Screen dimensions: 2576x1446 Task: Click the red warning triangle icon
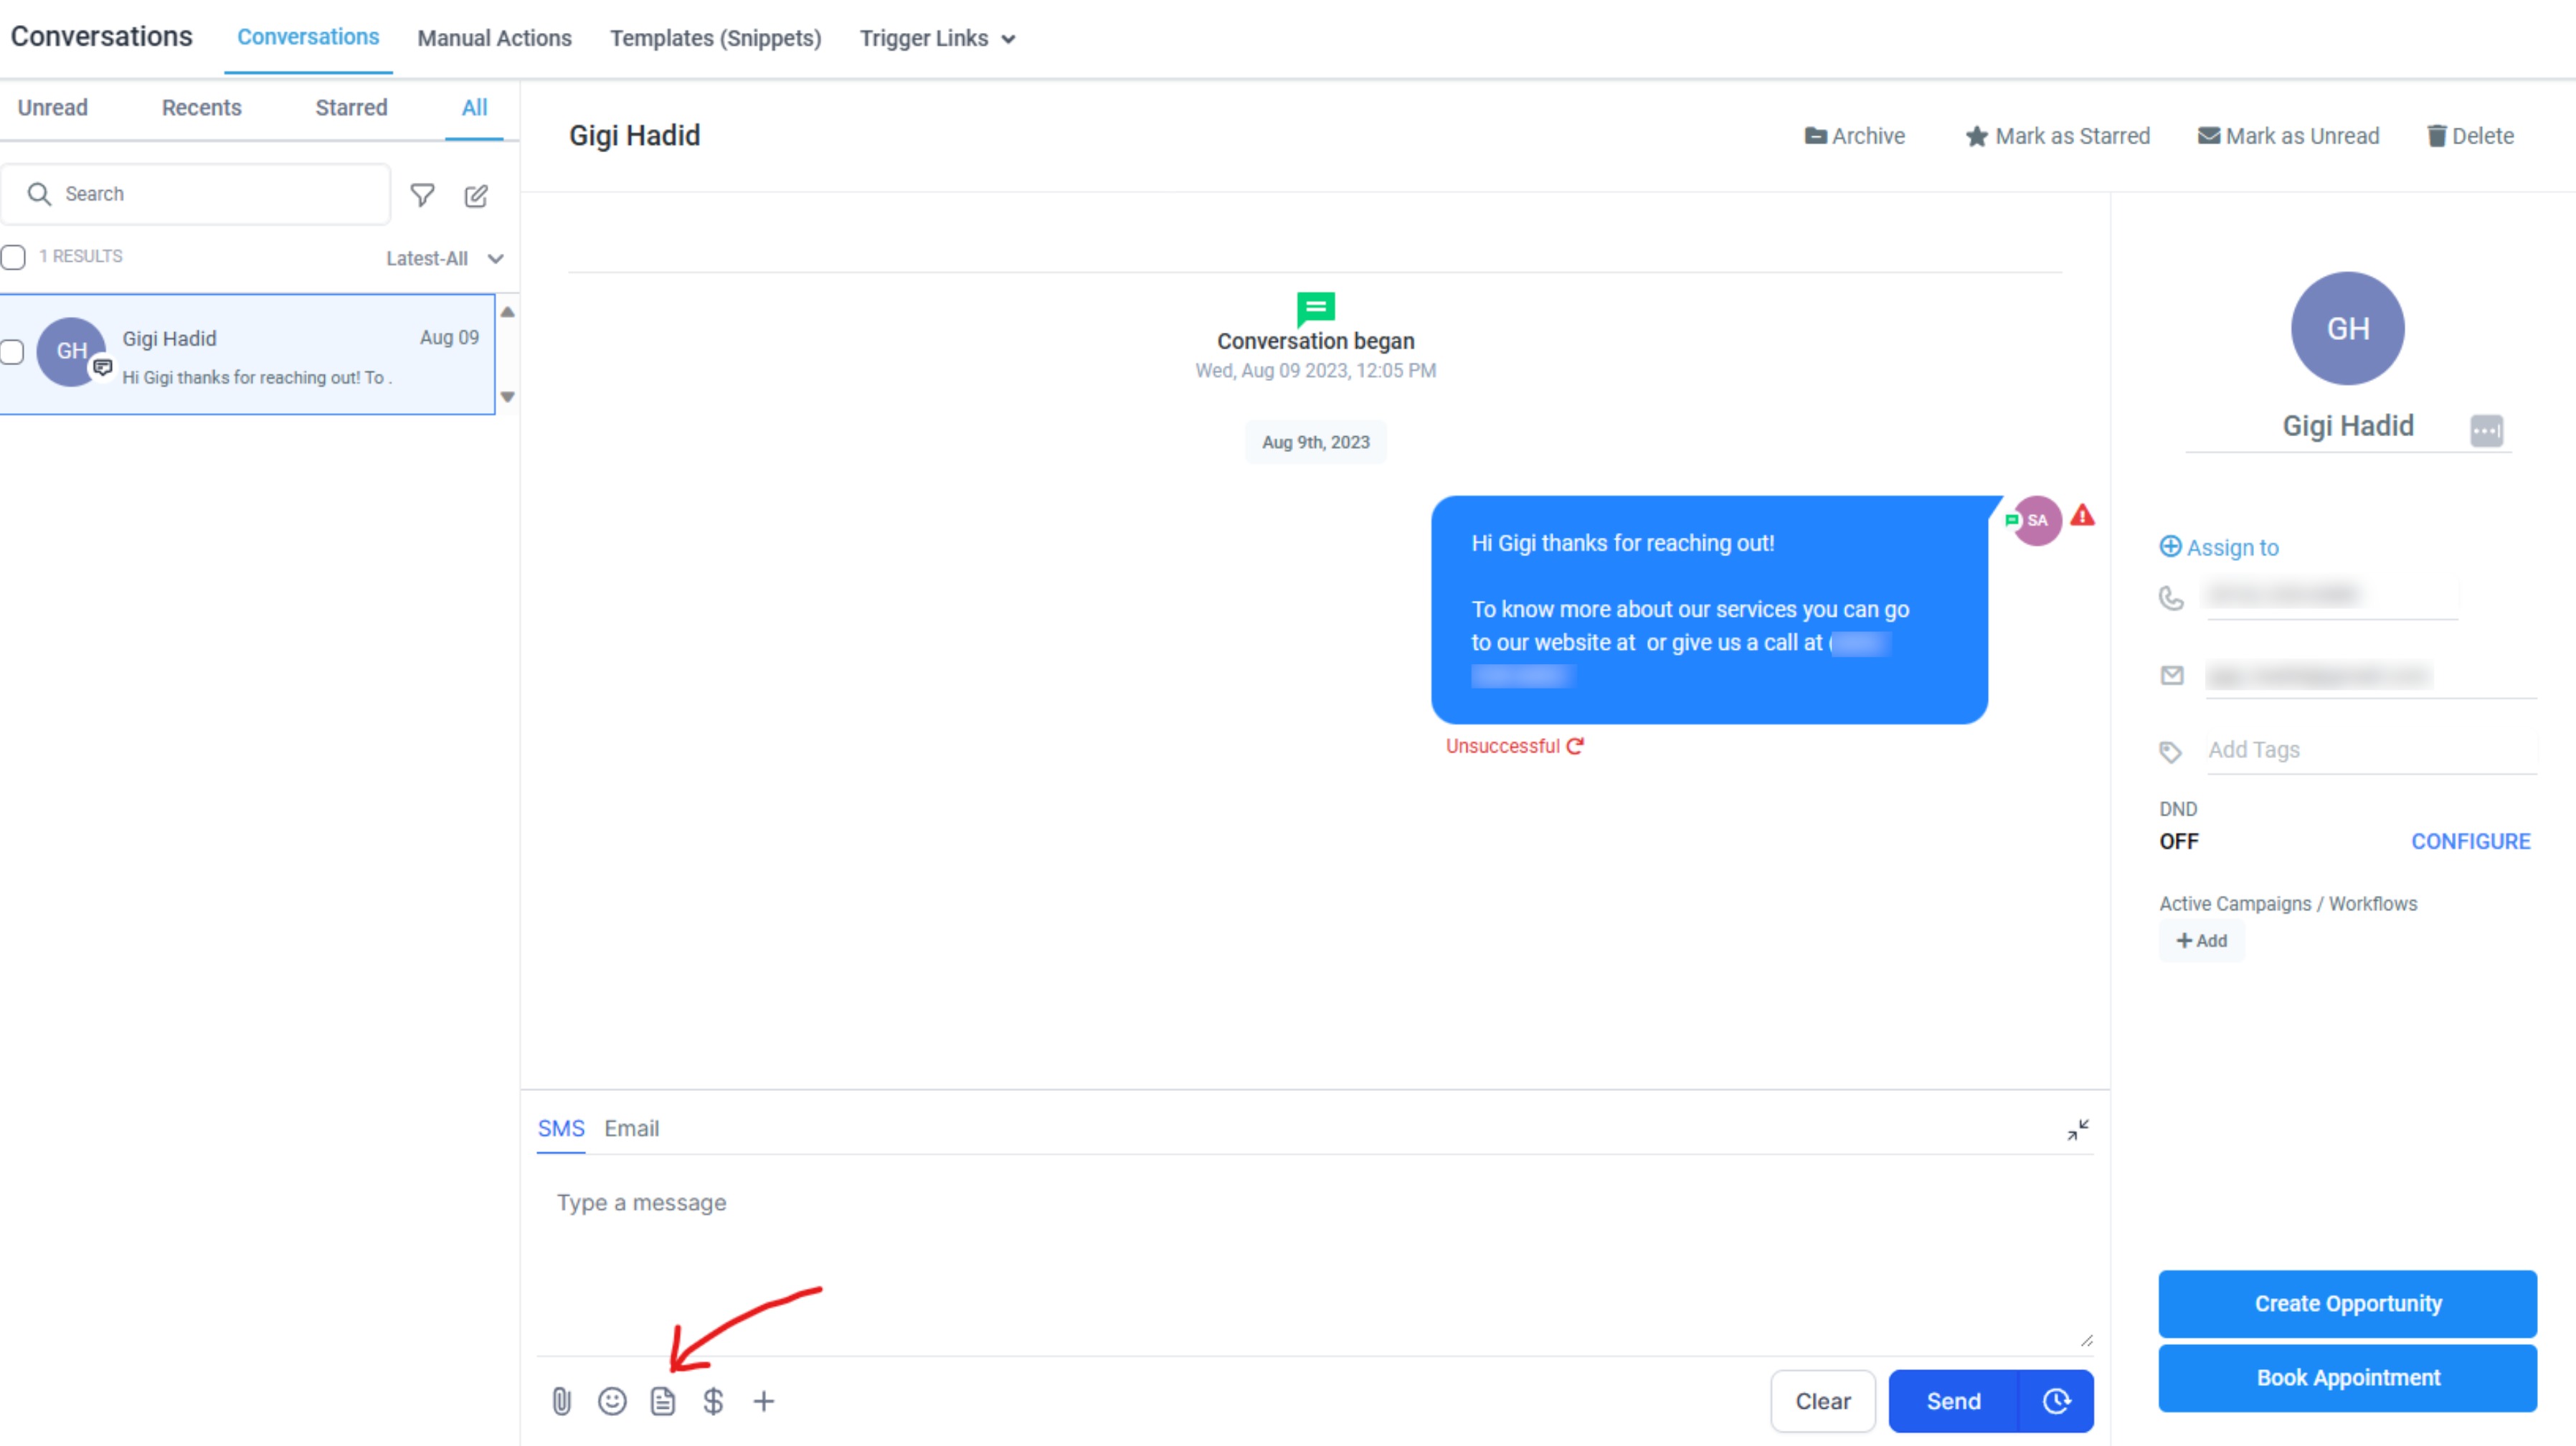pyautogui.click(x=2082, y=516)
